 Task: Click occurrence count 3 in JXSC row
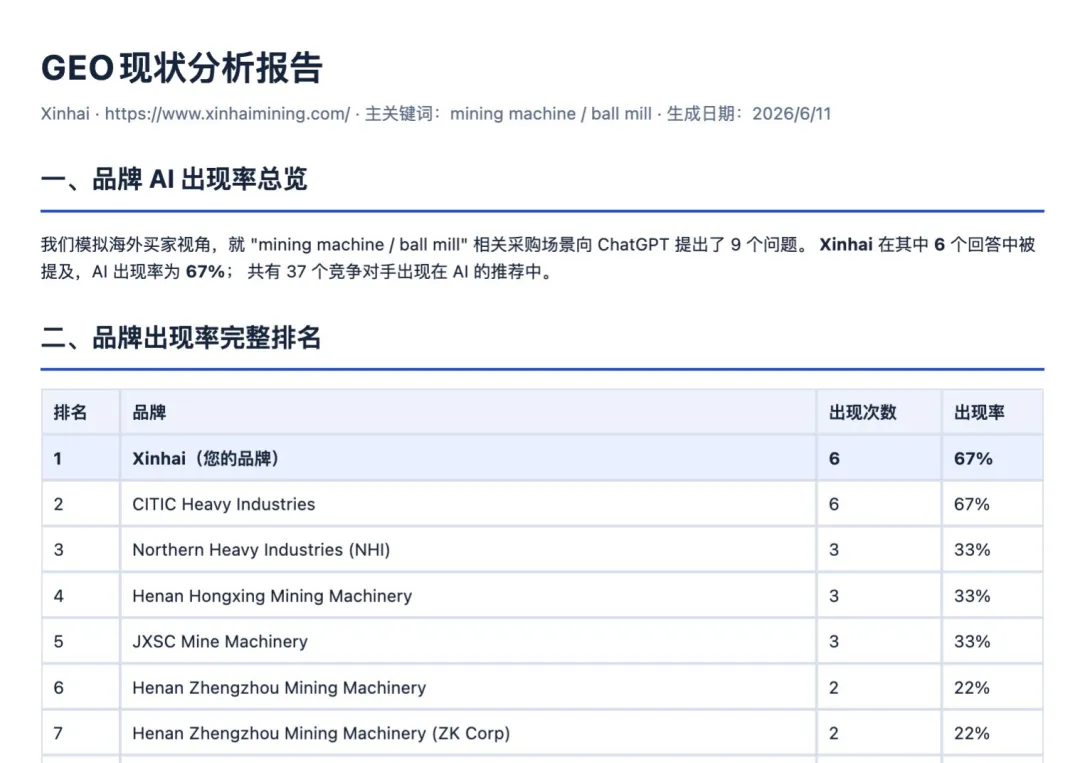tap(834, 641)
